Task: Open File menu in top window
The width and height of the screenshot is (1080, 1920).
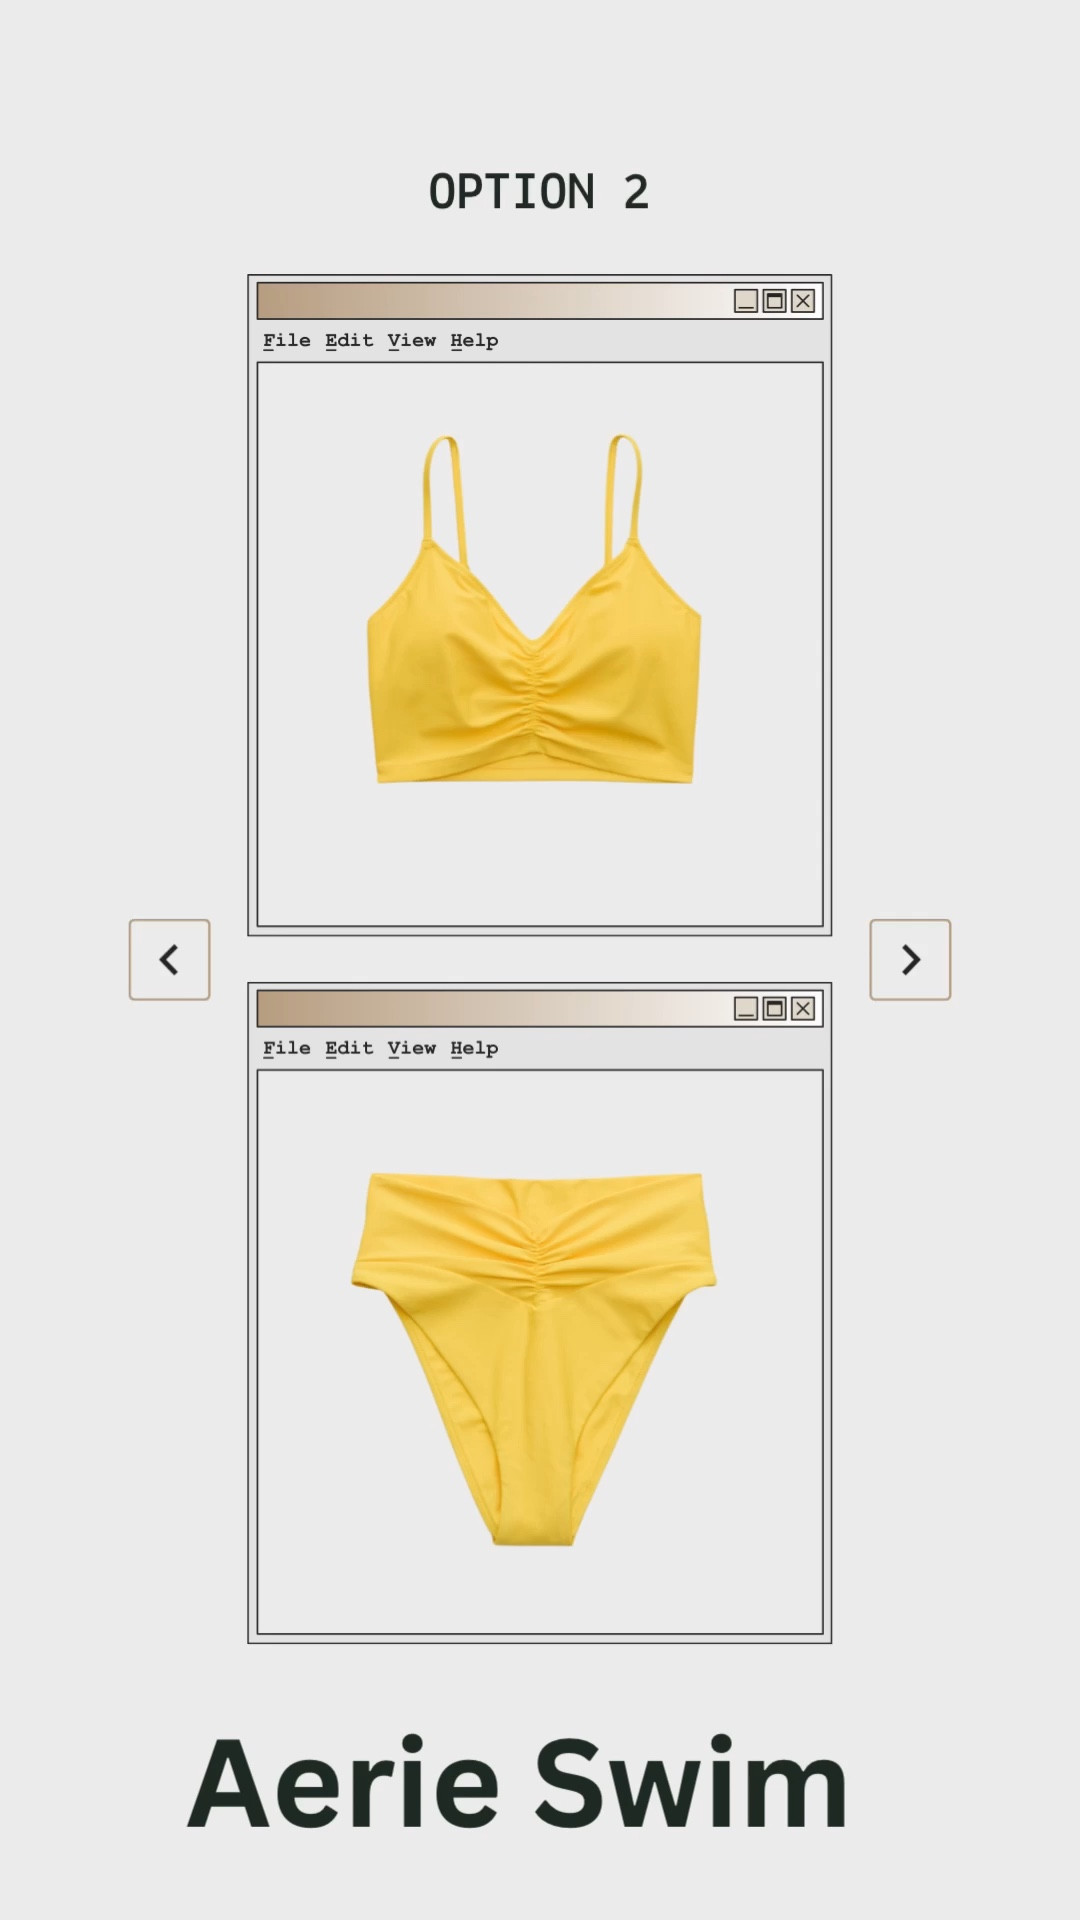Action: click(x=287, y=340)
